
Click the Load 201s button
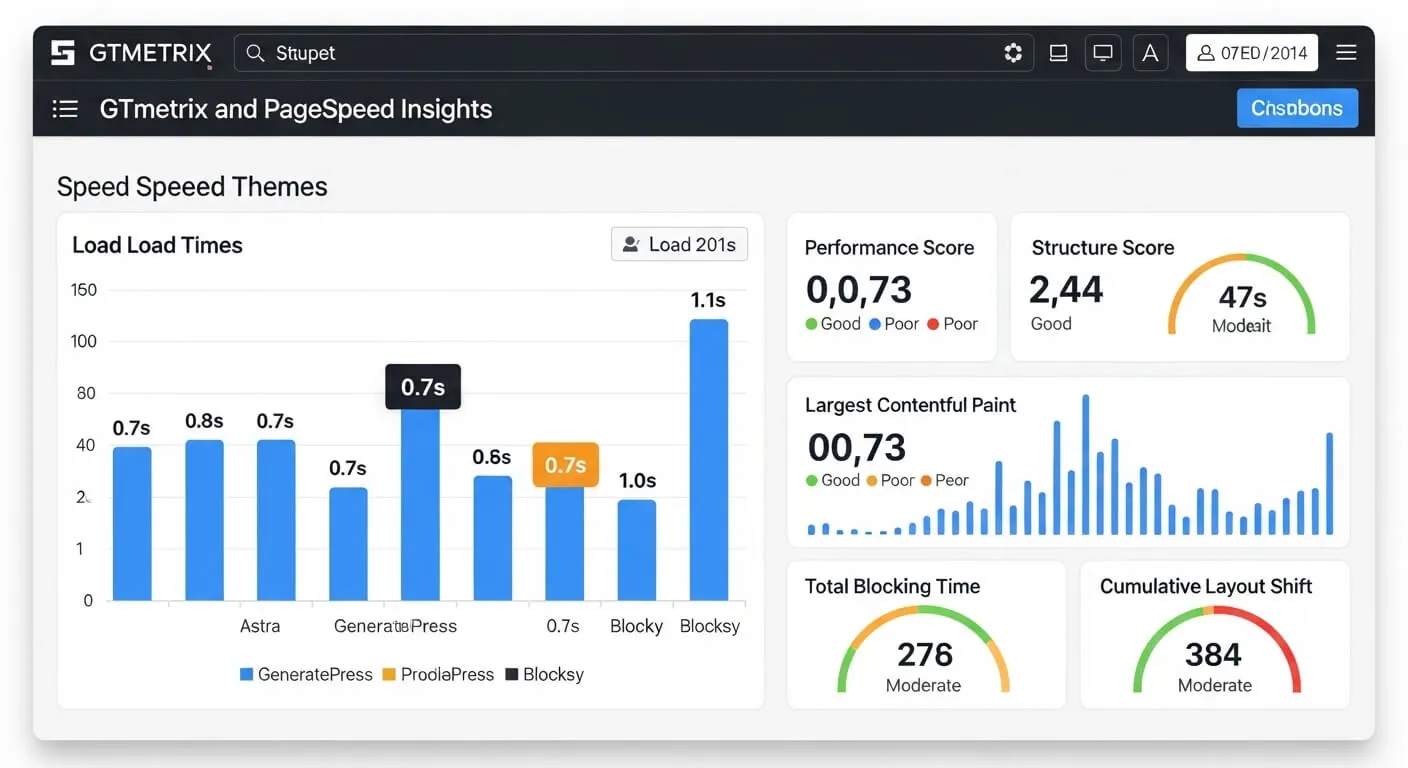tap(679, 244)
